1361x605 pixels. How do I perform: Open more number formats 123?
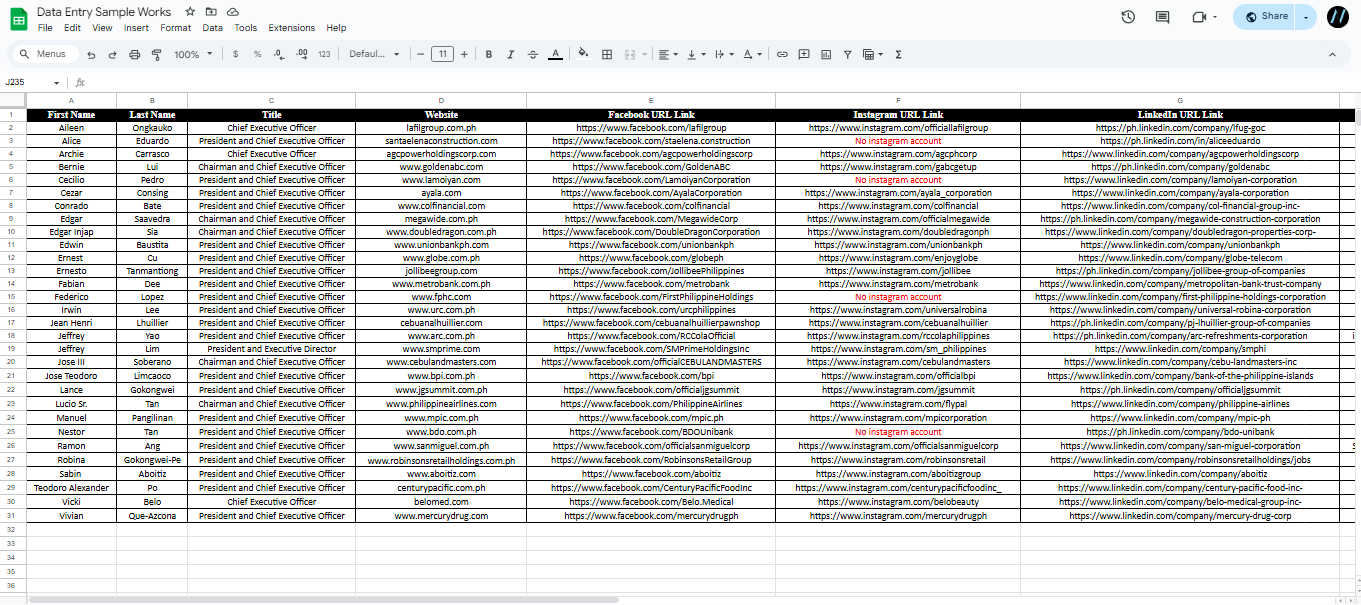[x=324, y=54]
